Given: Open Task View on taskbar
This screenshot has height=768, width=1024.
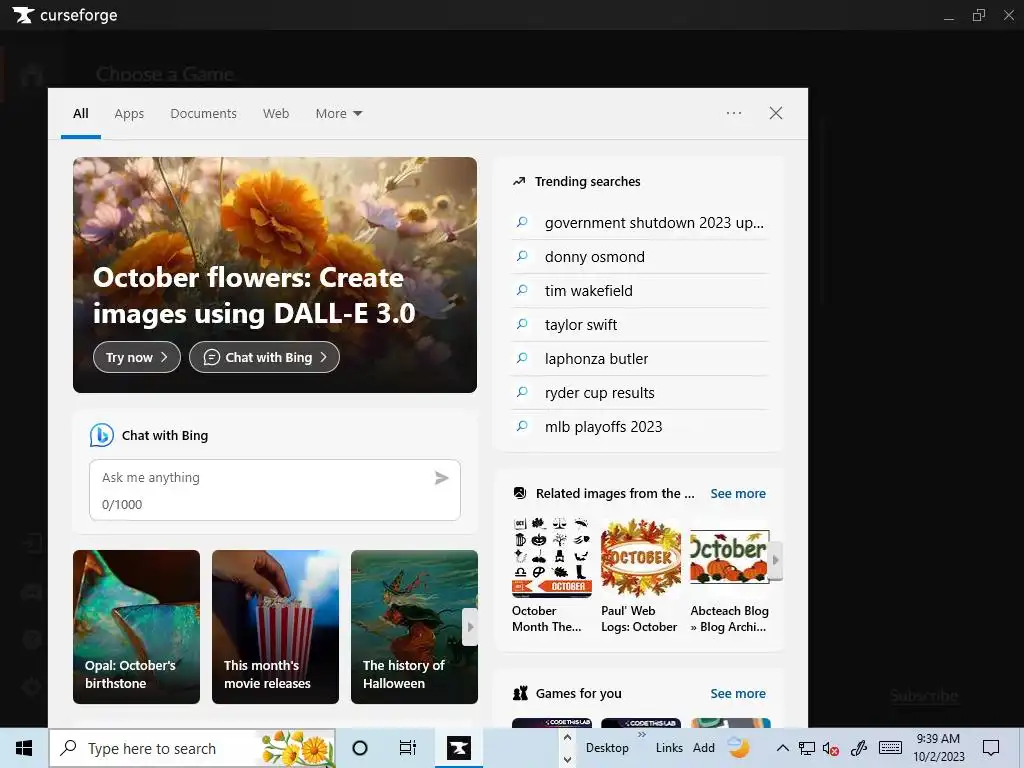Looking at the screenshot, I should (x=408, y=748).
